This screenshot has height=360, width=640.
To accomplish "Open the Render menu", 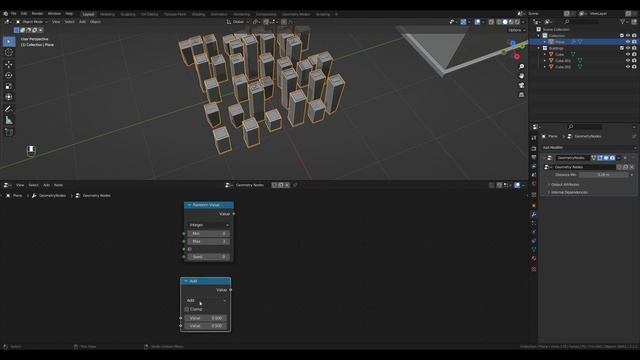I will (x=37, y=13).
